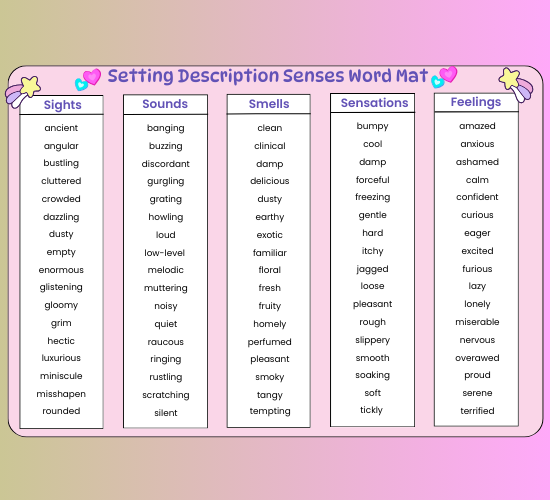Viewport: 550px width, 500px height.
Task: Click the word jagged
Action: pyautogui.click(x=373, y=269)
